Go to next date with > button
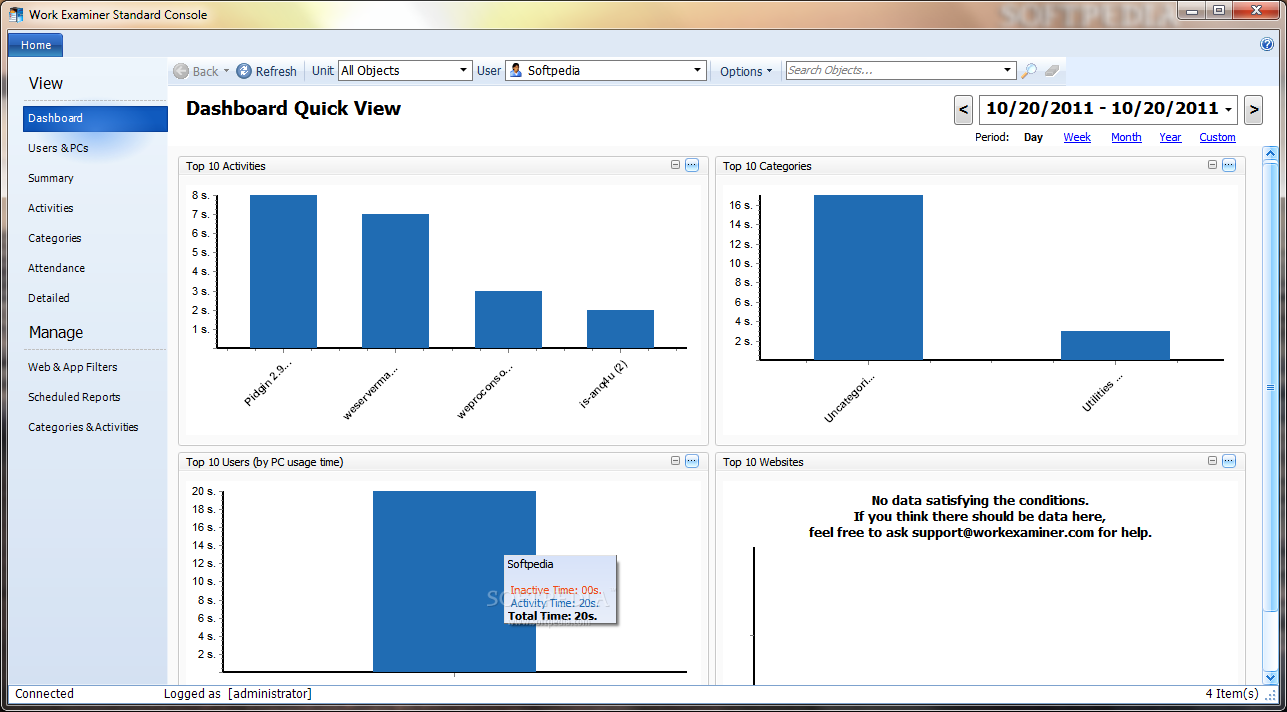This screenshot has height=712, width=1287. pos(1252,109)
